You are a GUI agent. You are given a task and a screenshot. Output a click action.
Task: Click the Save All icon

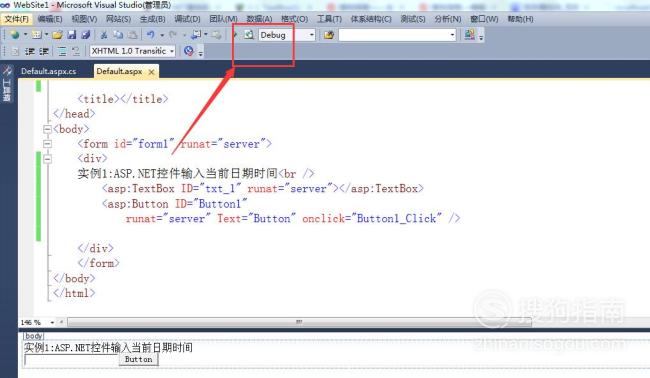86,35
